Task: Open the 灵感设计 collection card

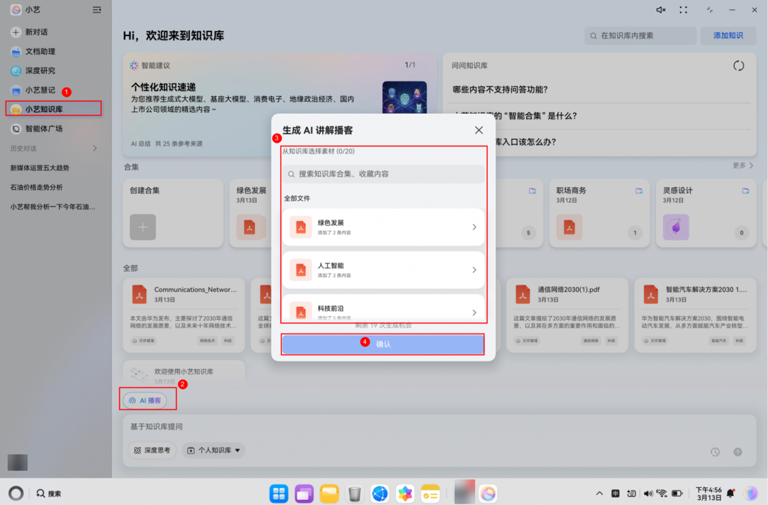Action: point(706,213)
